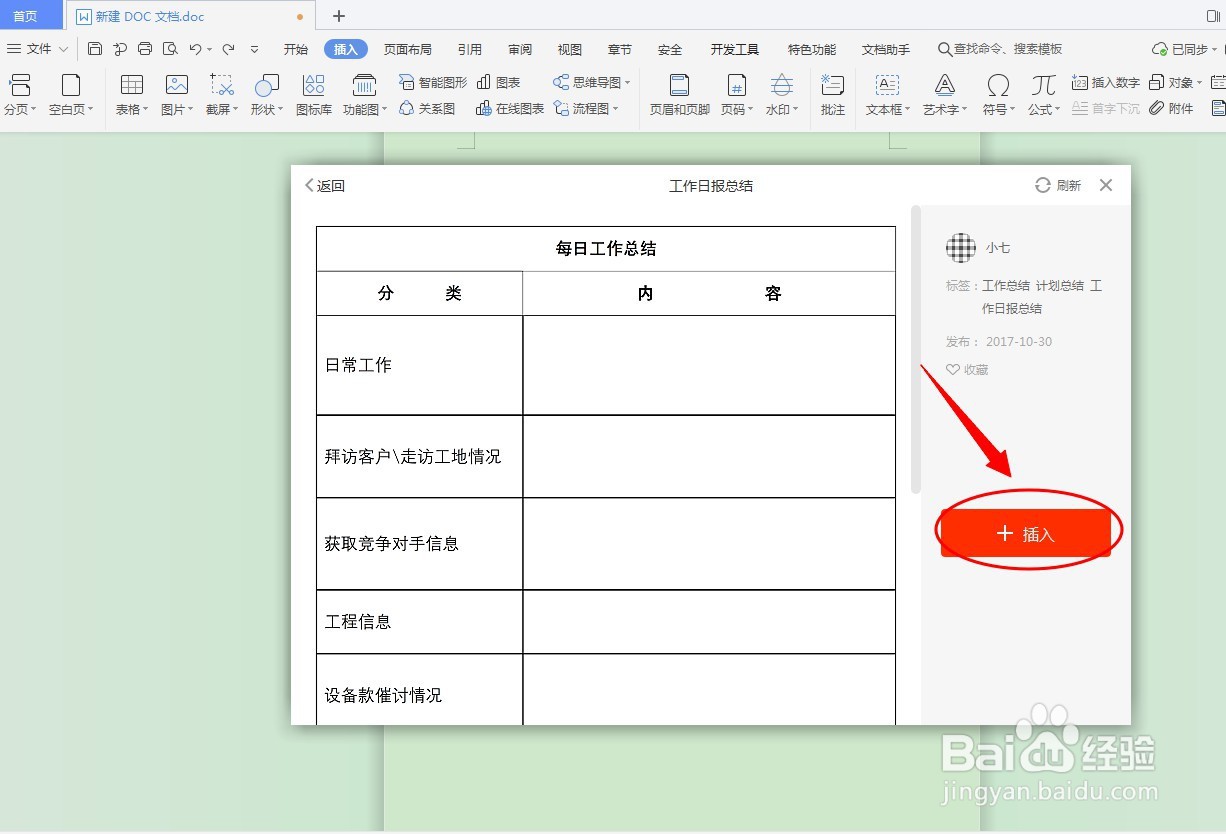Go back using the 返回 link

pyautogui.click(x=324, y=185)
